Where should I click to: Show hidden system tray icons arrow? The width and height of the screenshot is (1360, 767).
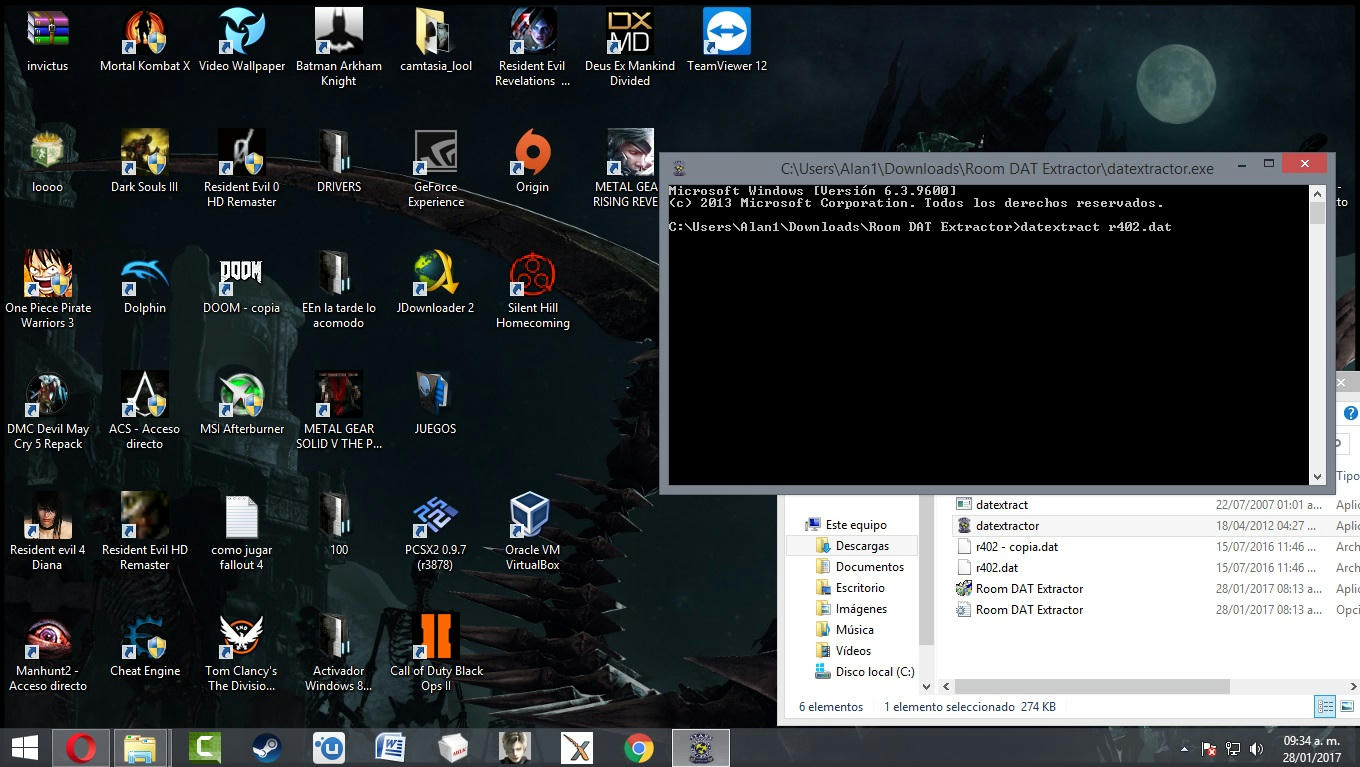coord(1185,749)
